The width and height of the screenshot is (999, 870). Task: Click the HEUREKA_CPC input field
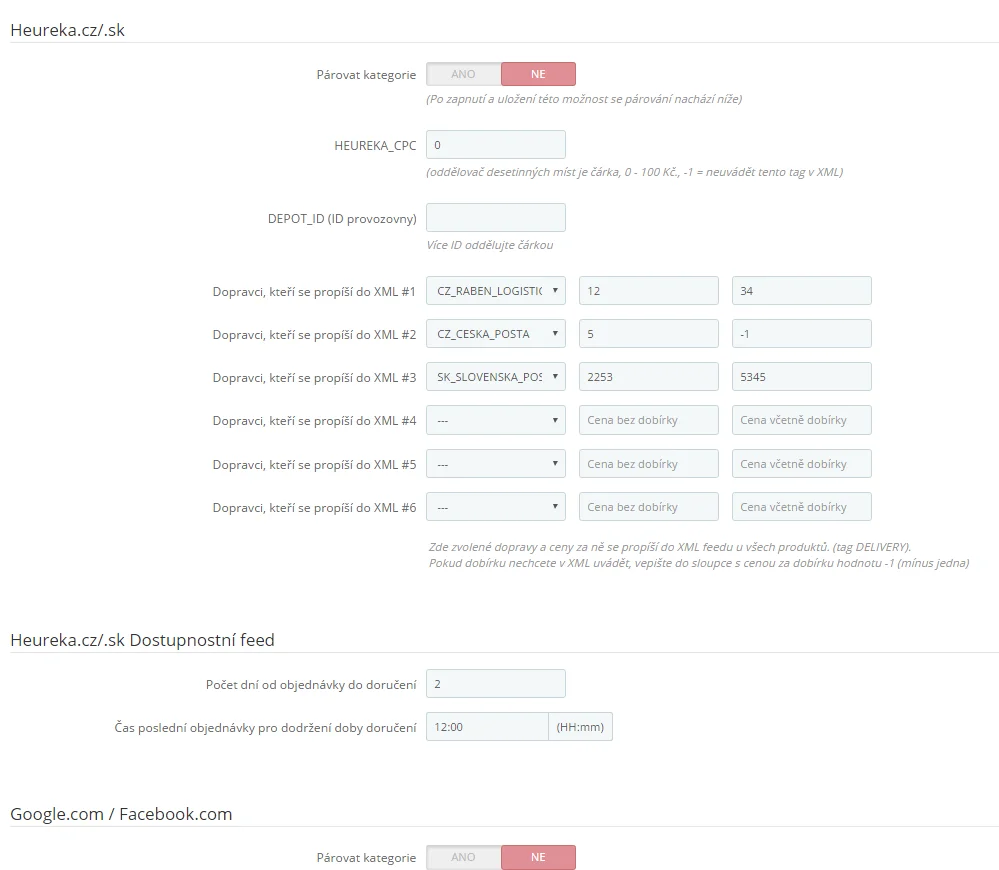click(x=495, y=145)
